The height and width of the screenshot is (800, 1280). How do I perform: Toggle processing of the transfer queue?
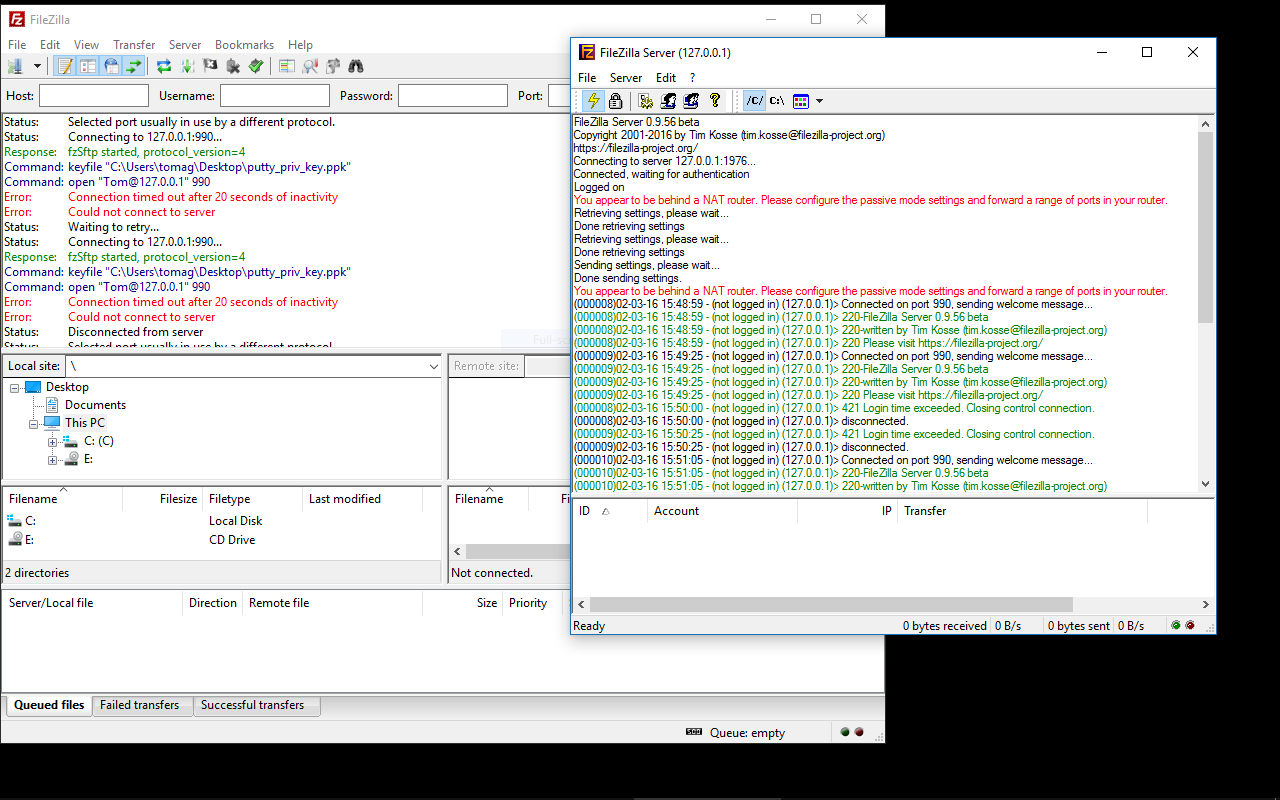point(187,66)
